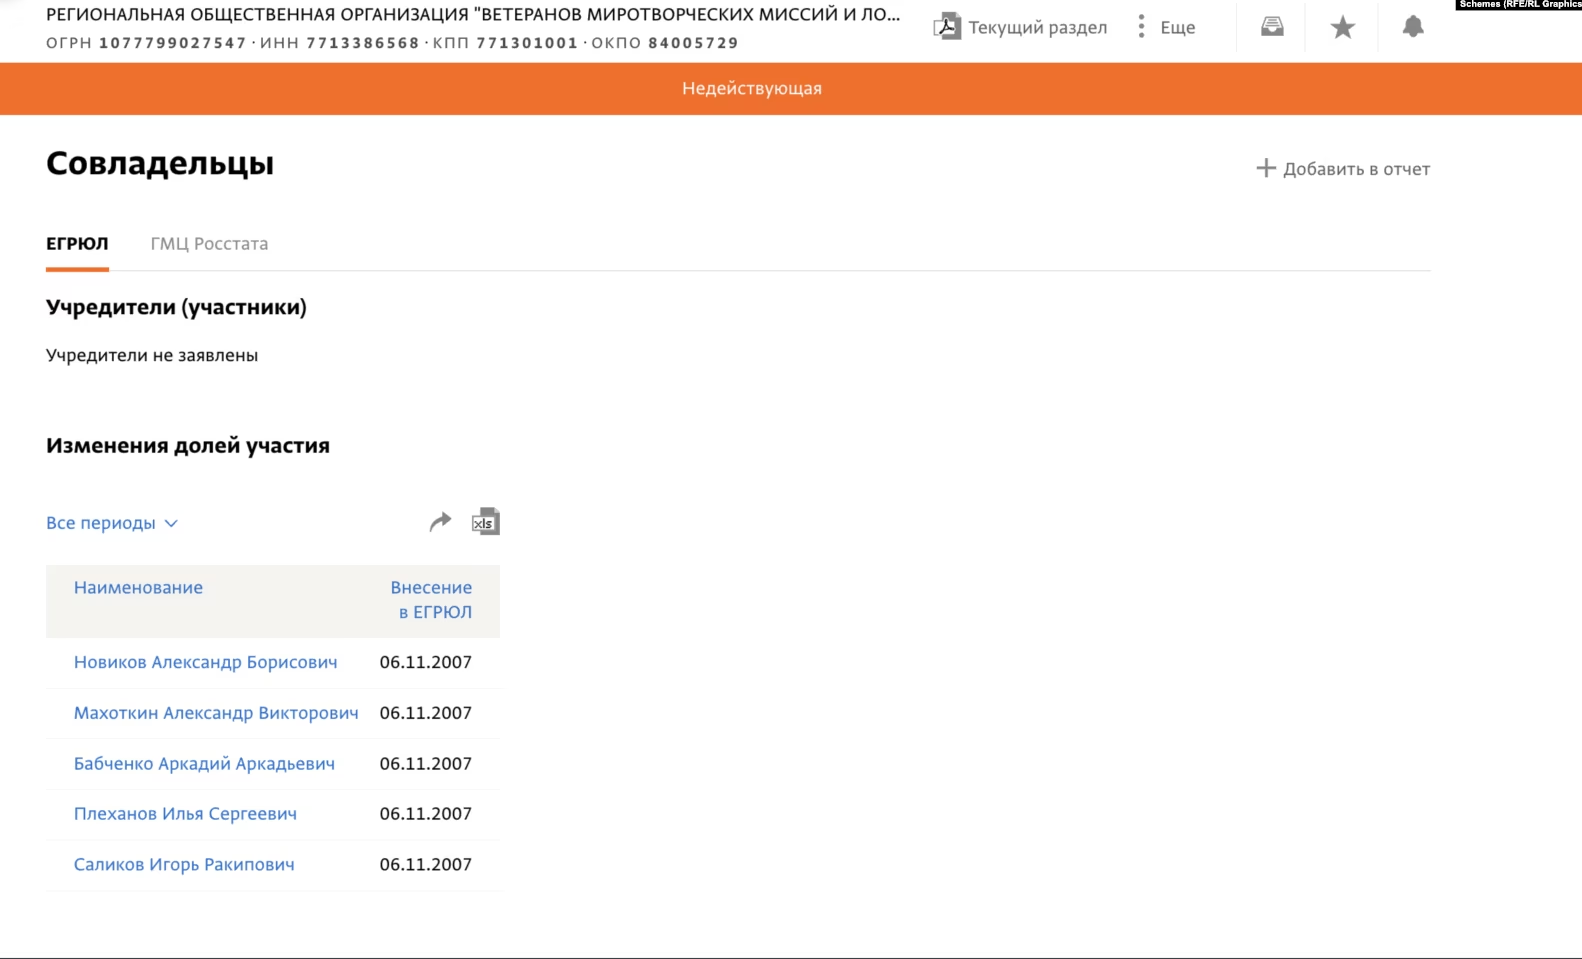Sort by "Наименование" column header

click(138, 588)
